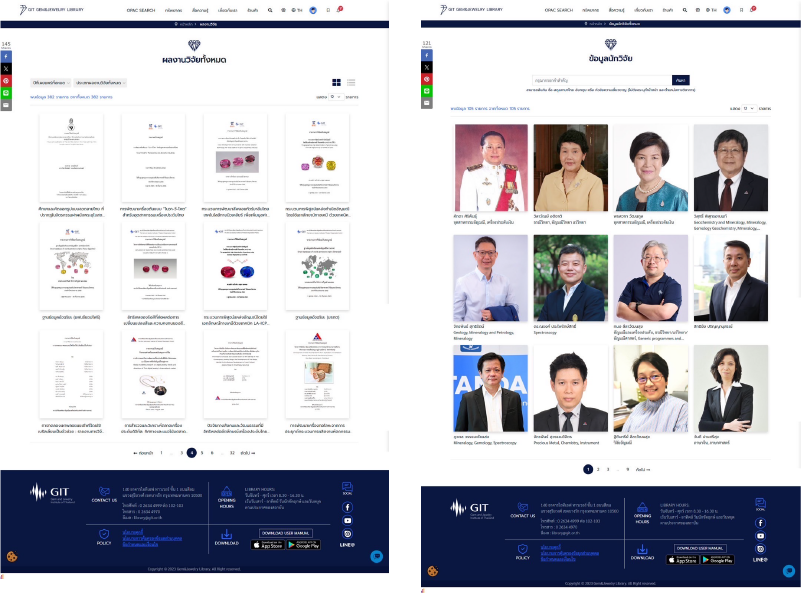Share researchers page on Facebook
This screenshot has width=801, height=593.
coord(427,55)
